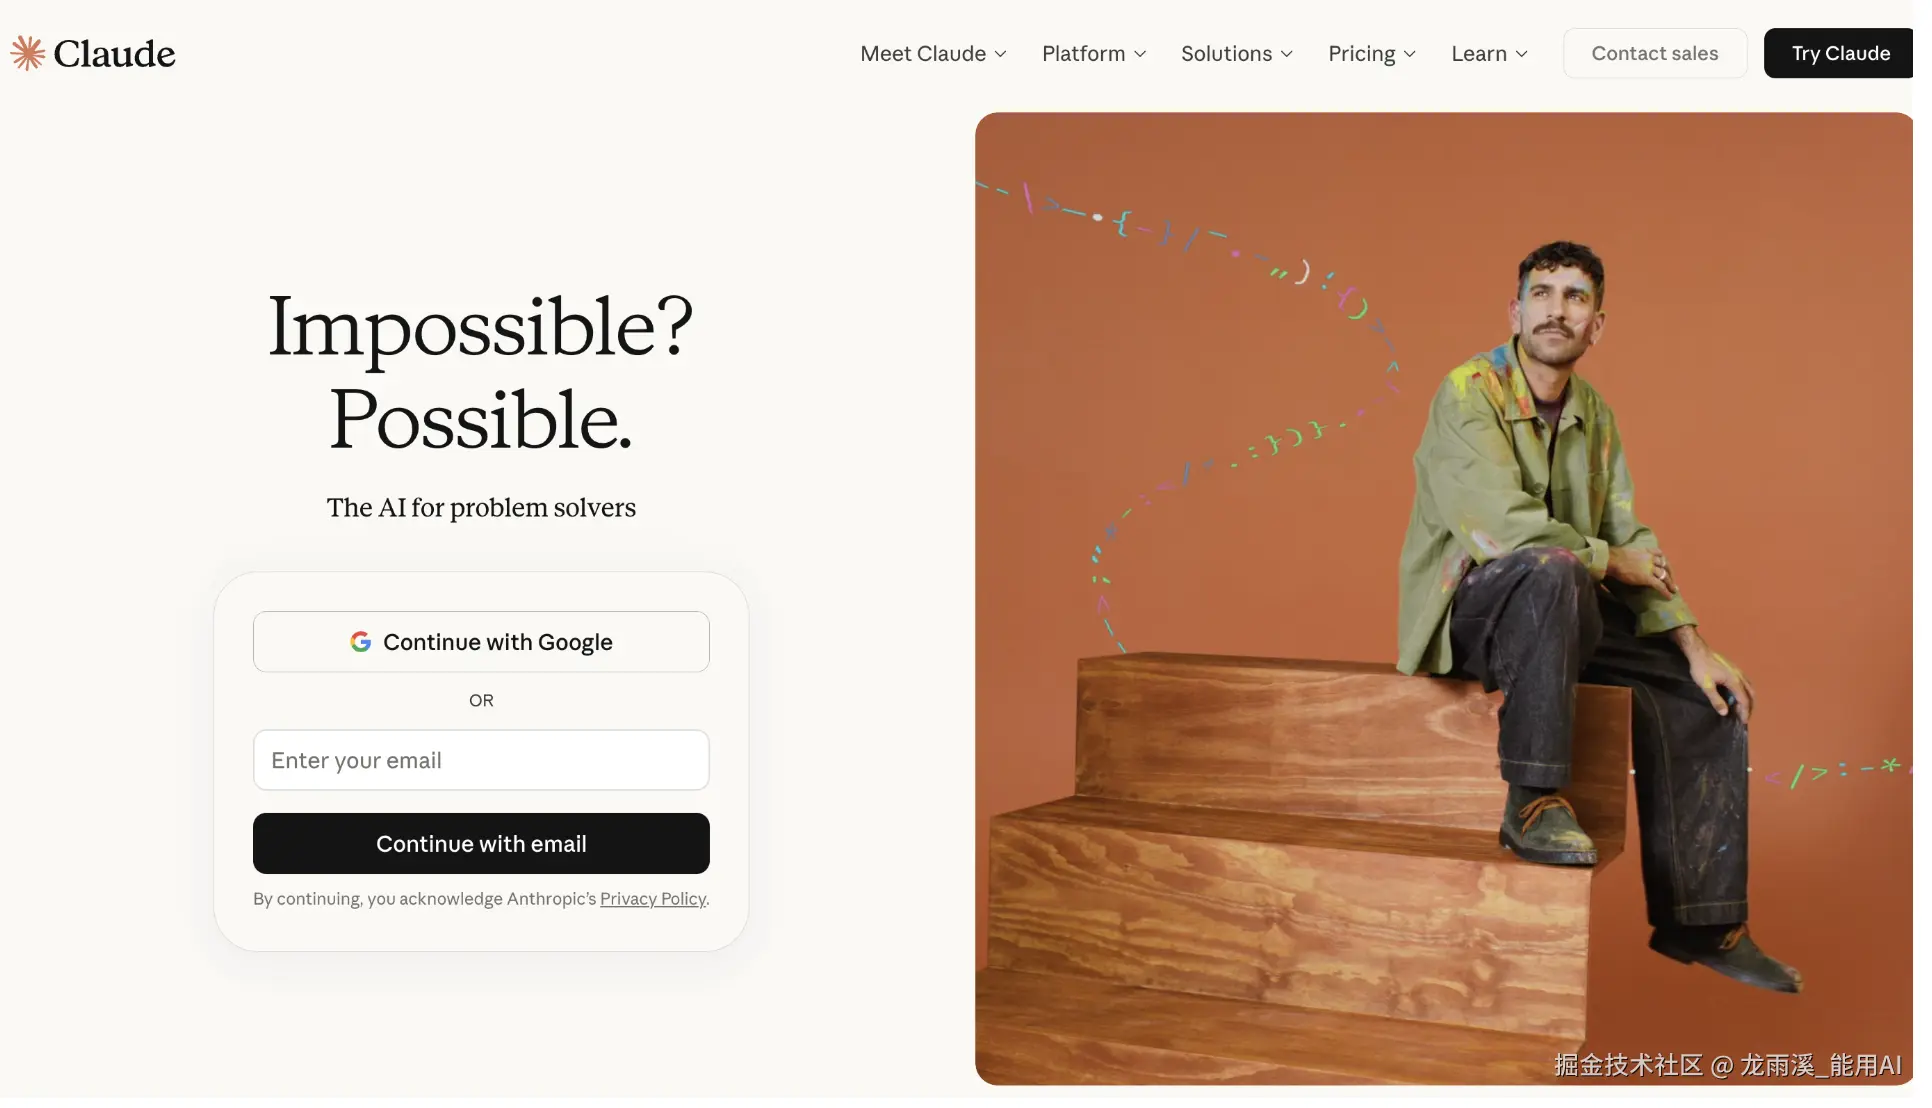Open the Solutions menu item
Image resolution: width=1932 pixels, height=1108 pixels.
(1237, 54)
